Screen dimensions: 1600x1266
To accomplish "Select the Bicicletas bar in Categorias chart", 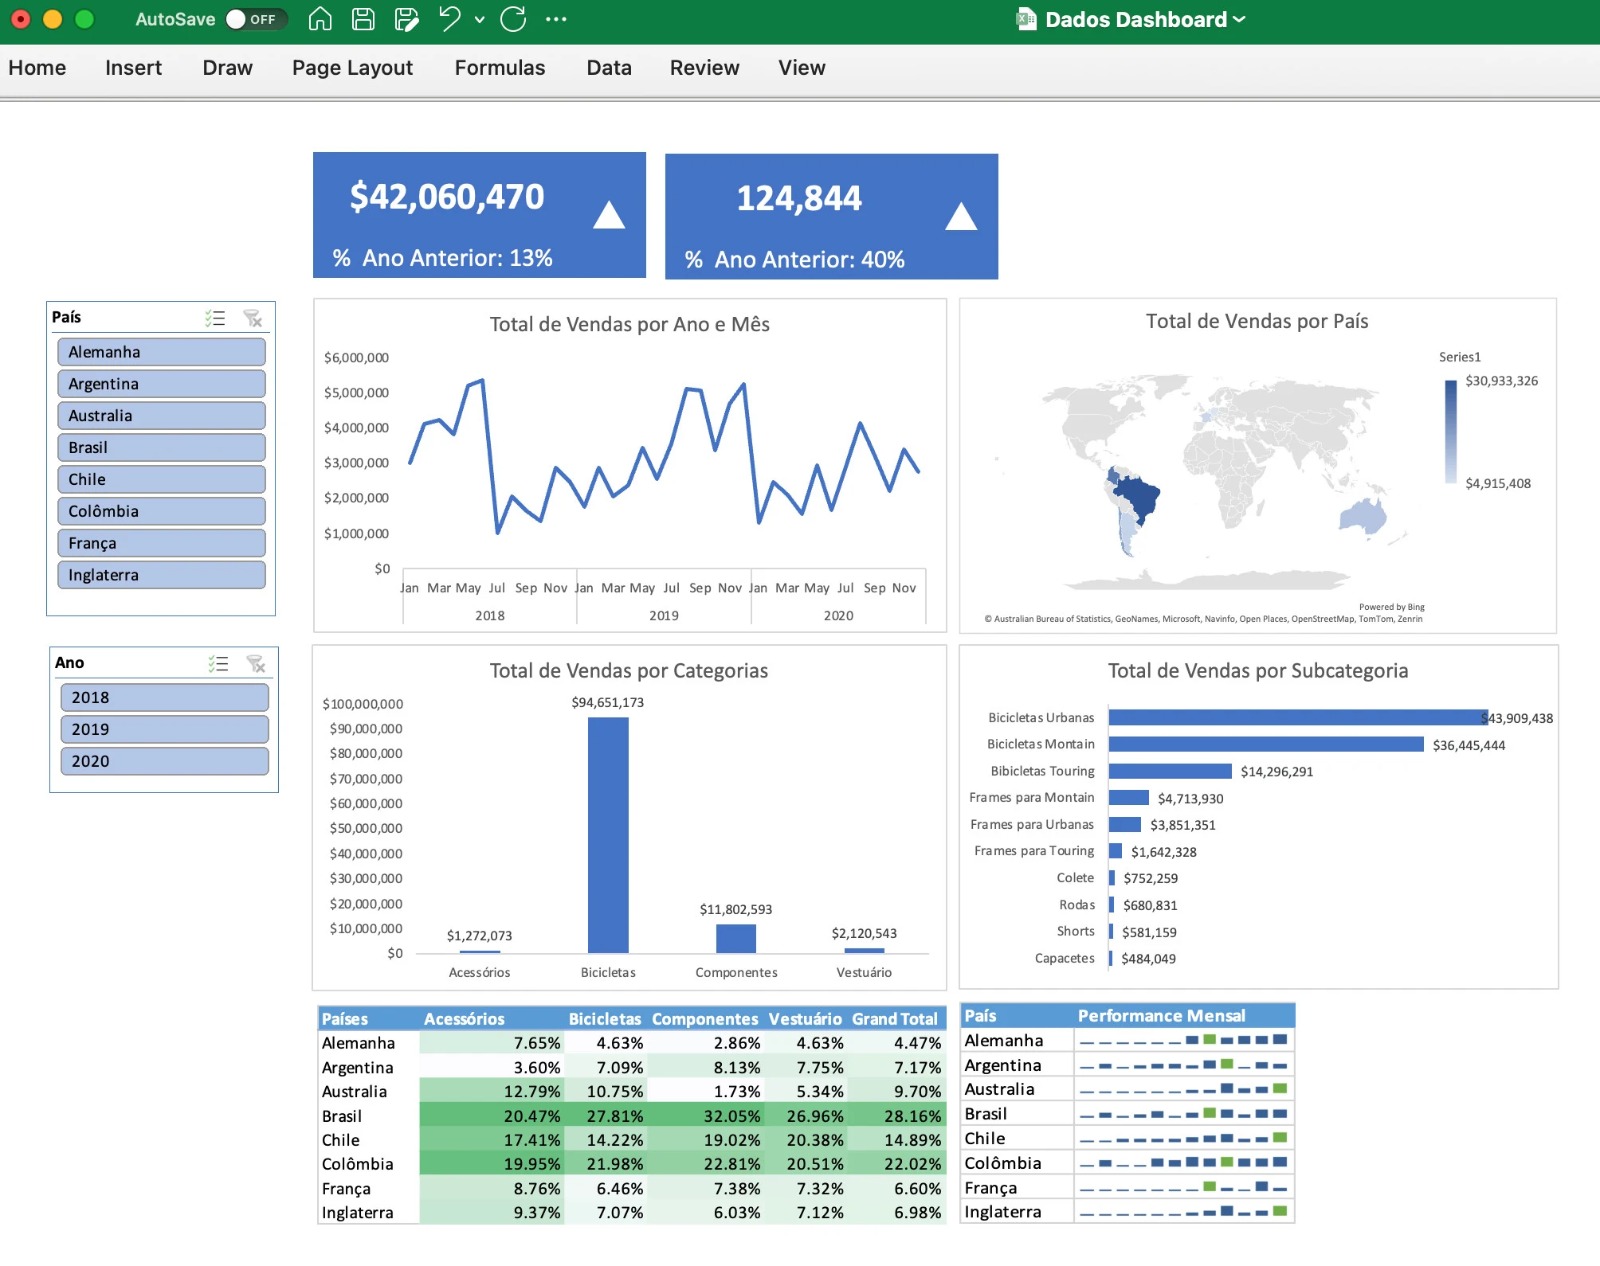I will click(608, 834).
